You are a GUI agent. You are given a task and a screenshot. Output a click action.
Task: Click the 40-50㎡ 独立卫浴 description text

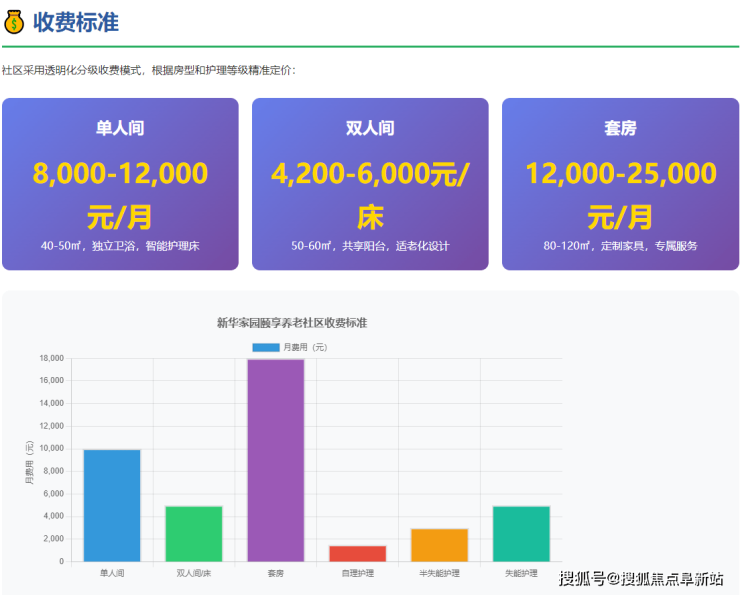point(120,245)
